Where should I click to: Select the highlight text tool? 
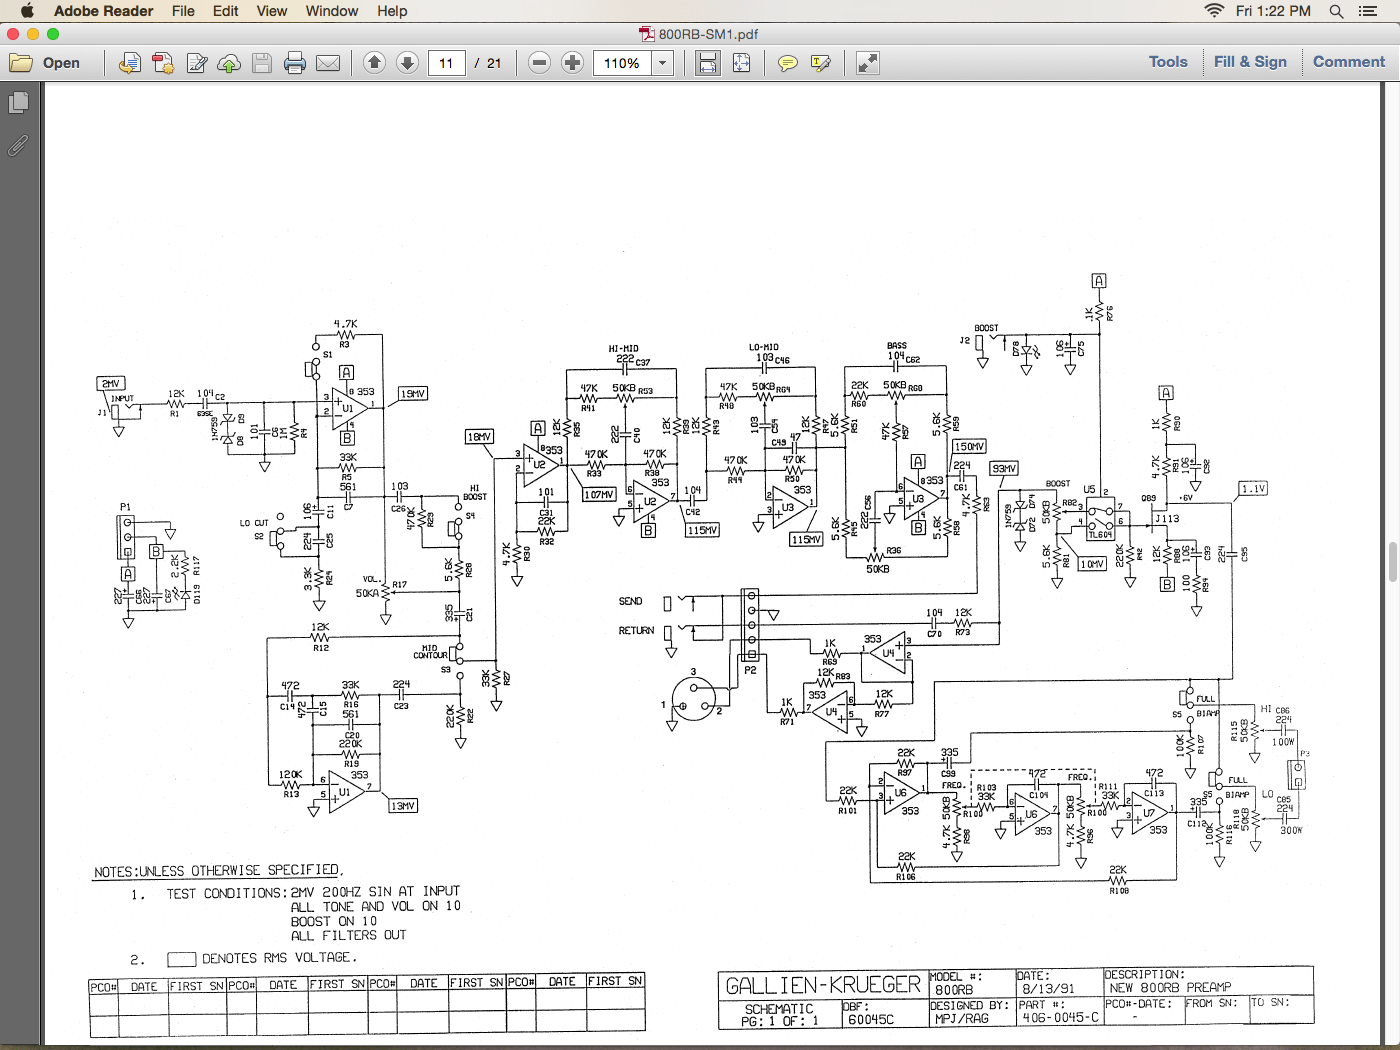tap(821, 63)
